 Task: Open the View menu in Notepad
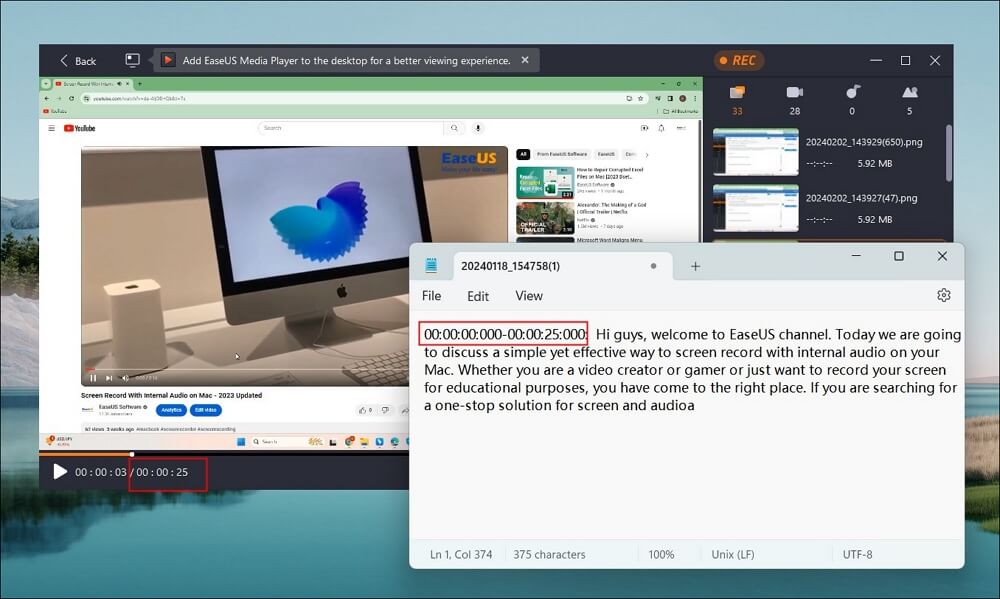pyautogui.click(x=529, y=296)
